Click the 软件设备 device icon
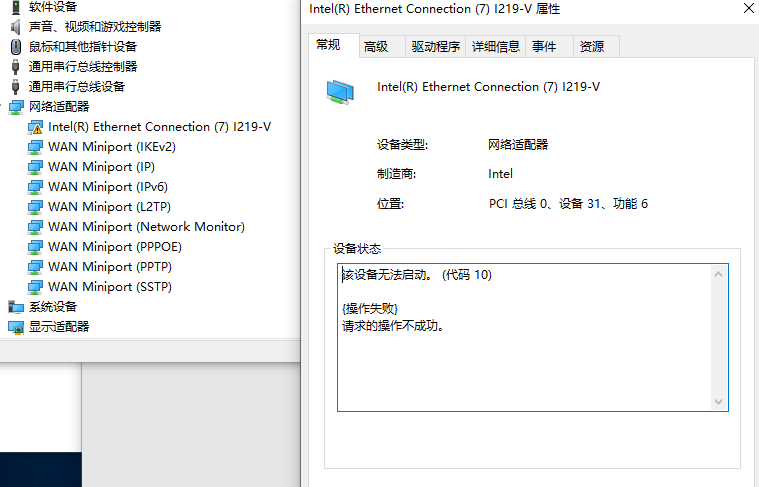 click(16, 7)
